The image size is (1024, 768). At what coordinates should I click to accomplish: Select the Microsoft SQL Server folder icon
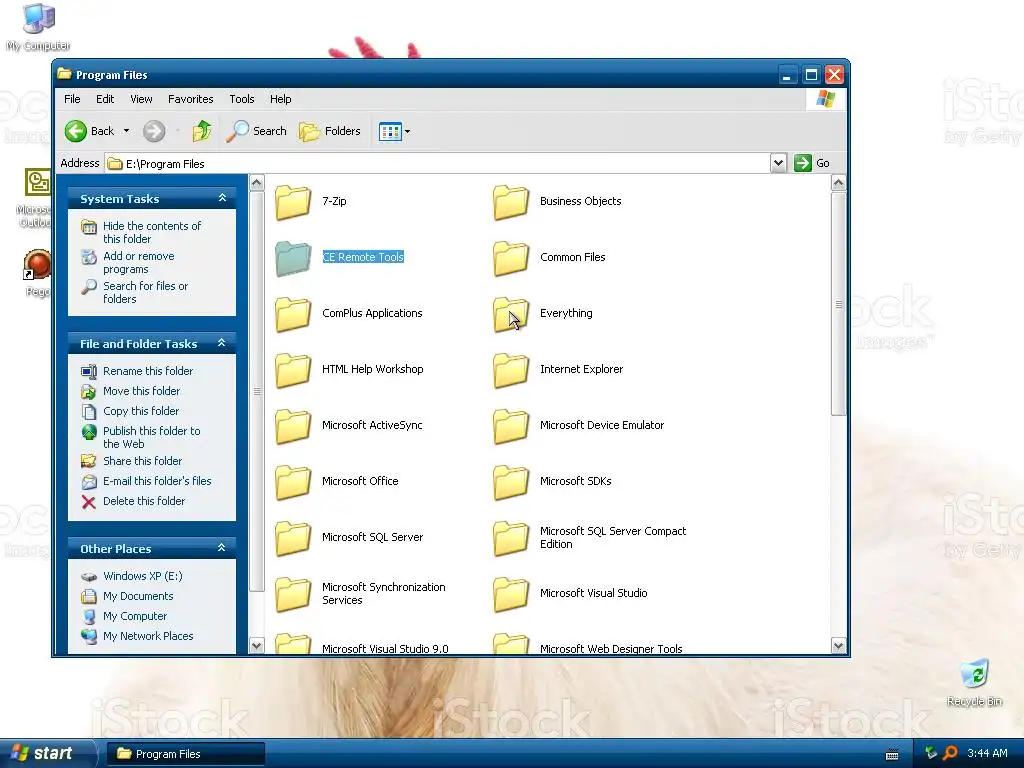coord(293,538)
